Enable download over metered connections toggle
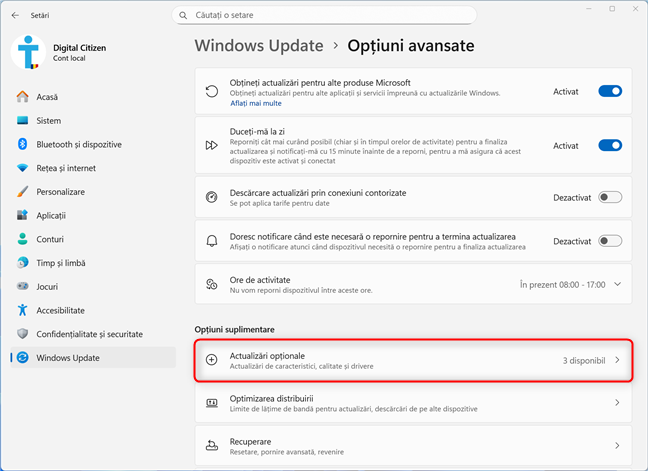The image size is (648, 471). tap(610, 197)
